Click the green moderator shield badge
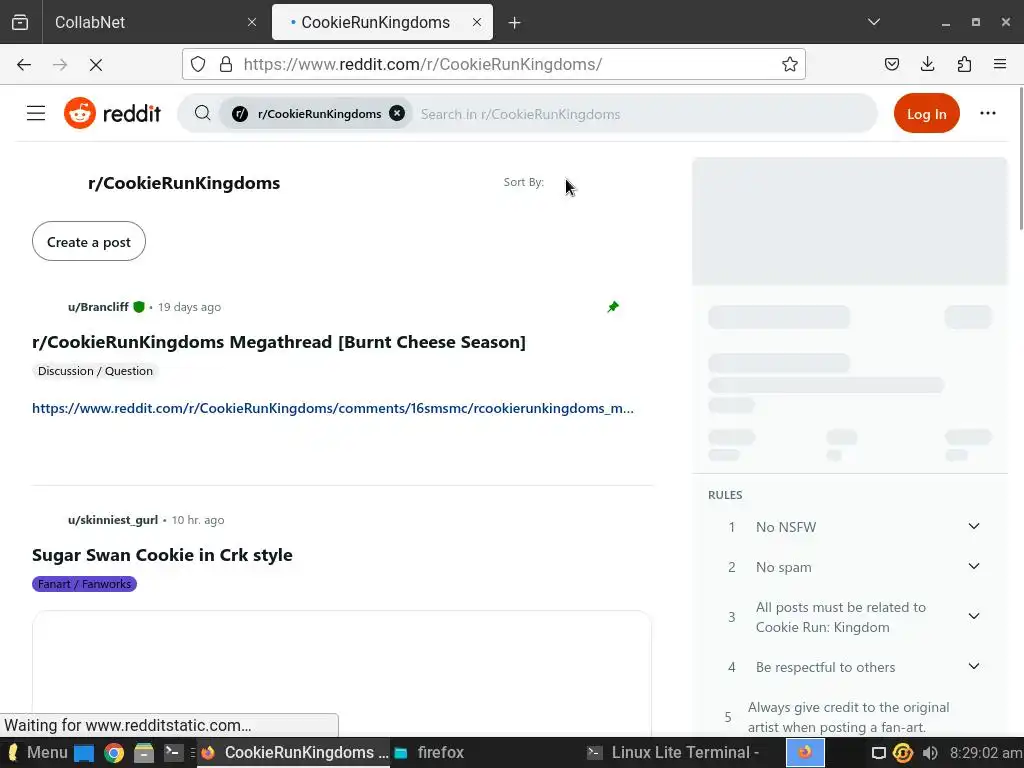The image size is (1024, 768). pyautogui.click(x=138, y=307)
